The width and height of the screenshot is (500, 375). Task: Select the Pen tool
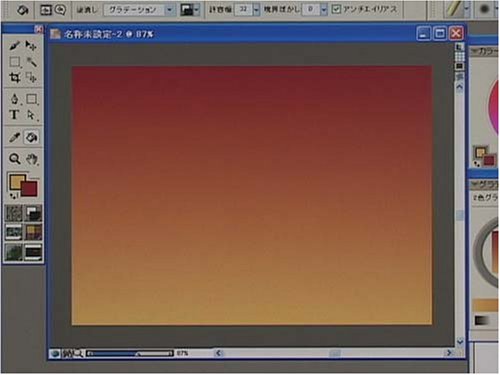(x=14, y=99)
